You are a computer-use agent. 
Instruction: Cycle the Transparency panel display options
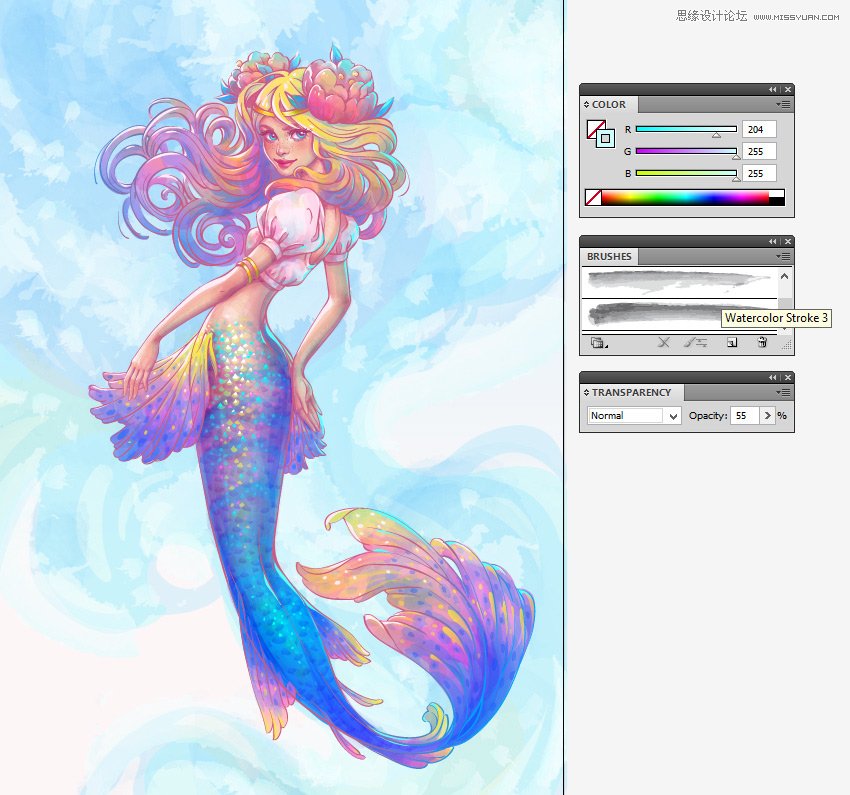(586, 392)
